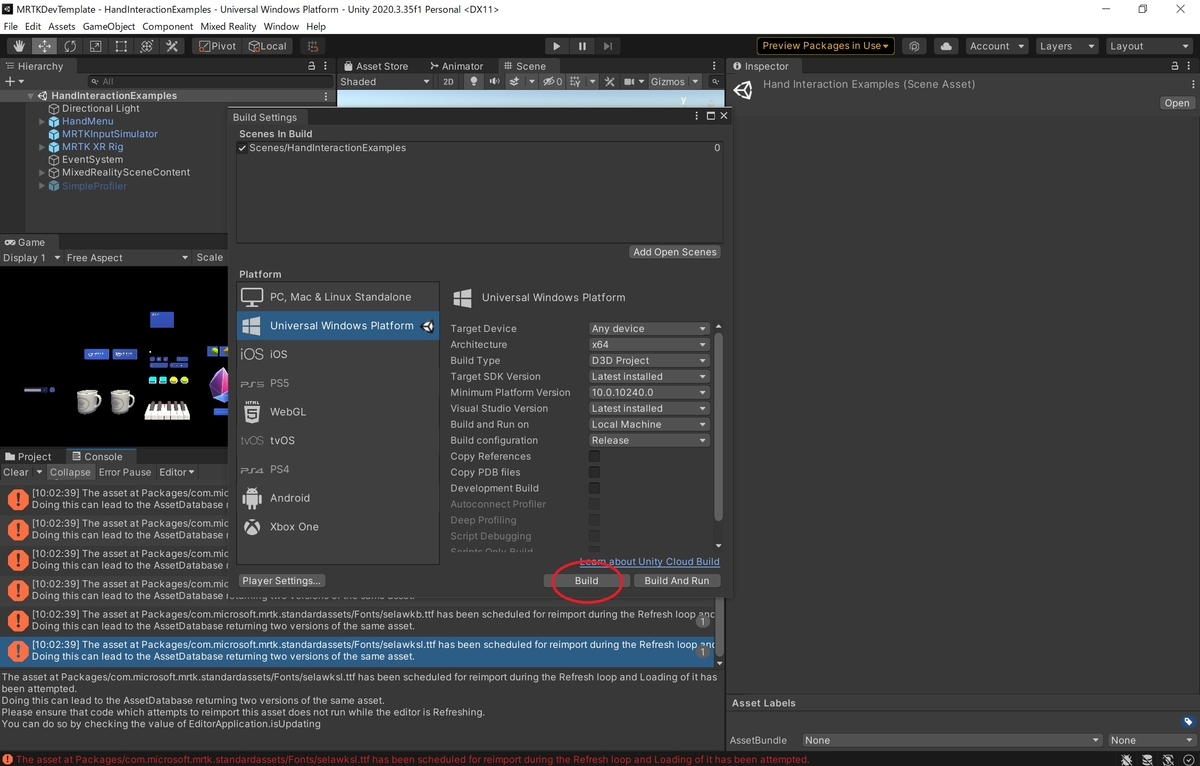
Task: Click the asset label tag icon
Action: pos(1187,721)
